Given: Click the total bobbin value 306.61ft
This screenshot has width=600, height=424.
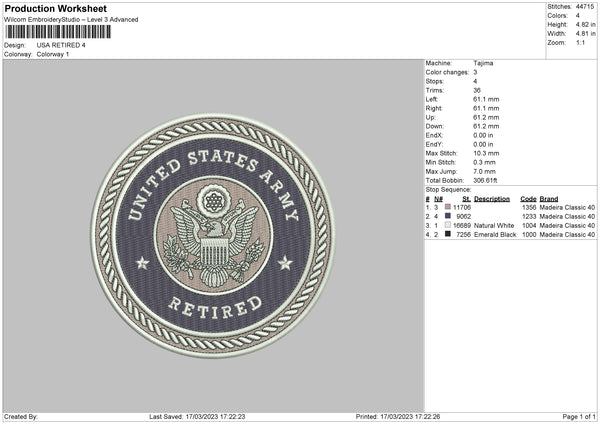Looking at the screenshot, I should click(485, 181).
